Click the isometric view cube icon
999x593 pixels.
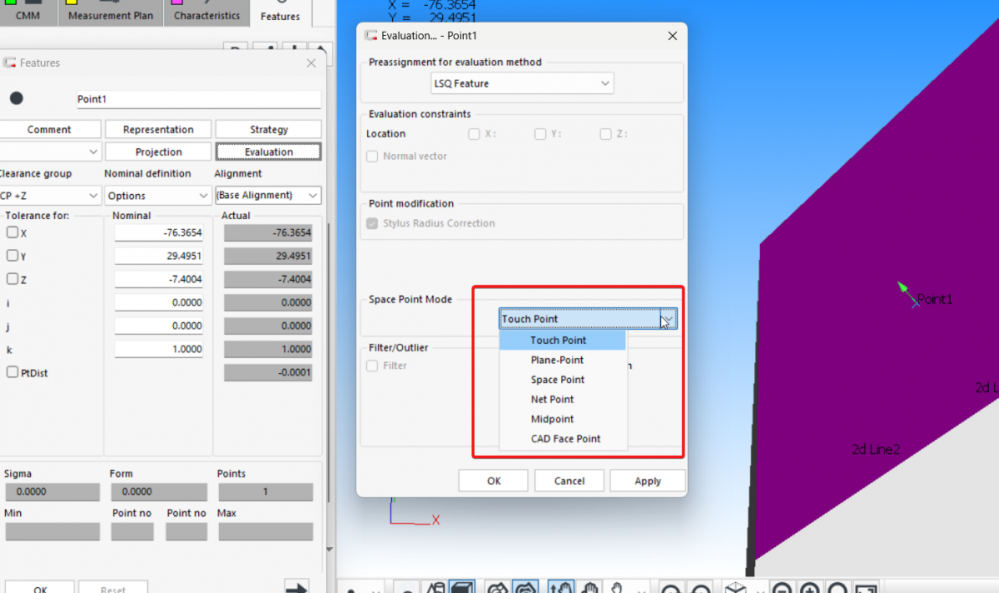click(x=735, y=587)
